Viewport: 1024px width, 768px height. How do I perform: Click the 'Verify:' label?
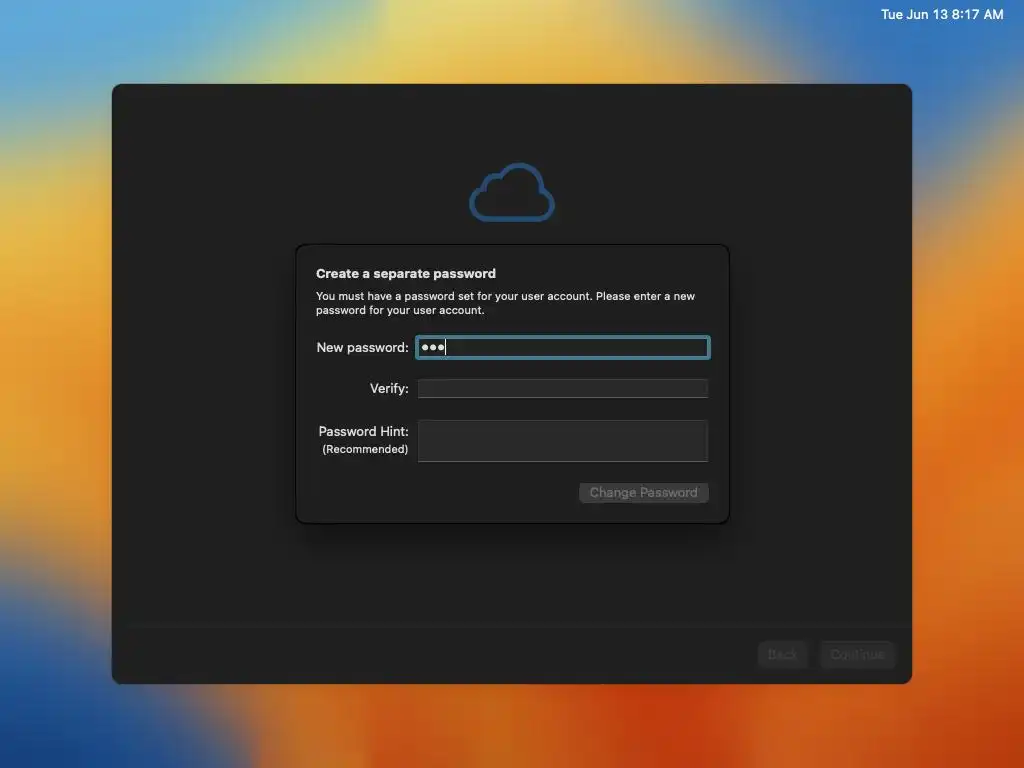pyautogui.click(x=389, y=389)
